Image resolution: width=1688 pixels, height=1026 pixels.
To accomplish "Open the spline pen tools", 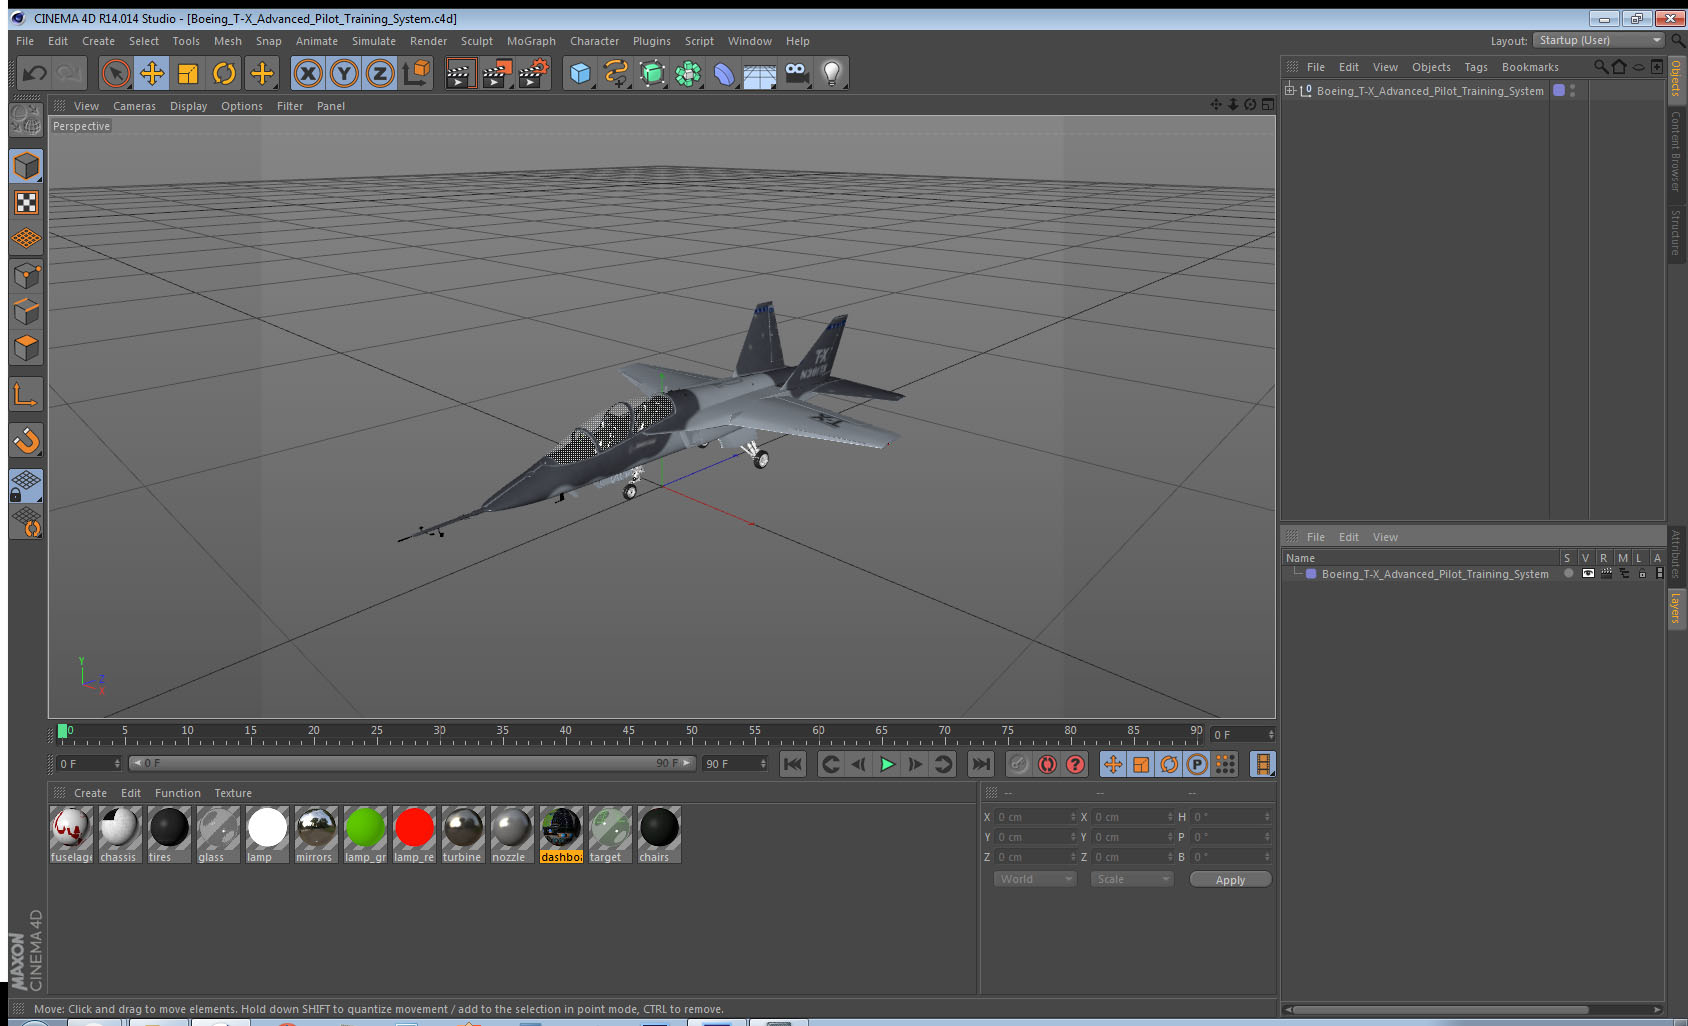I will [616, 73].
